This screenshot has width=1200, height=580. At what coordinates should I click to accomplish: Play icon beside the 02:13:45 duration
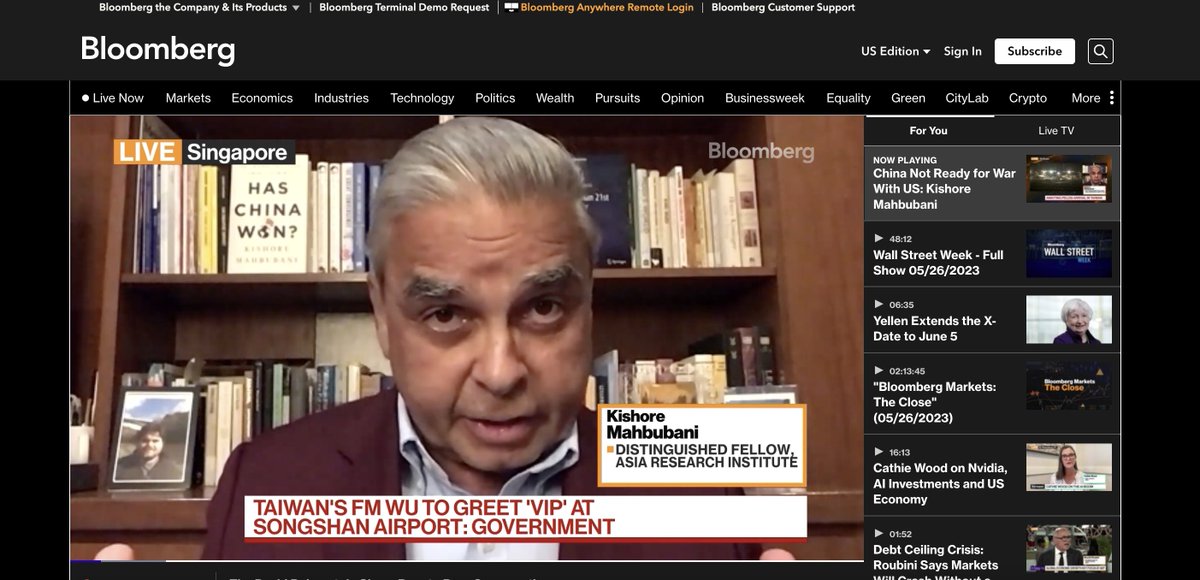coord(878,371)
